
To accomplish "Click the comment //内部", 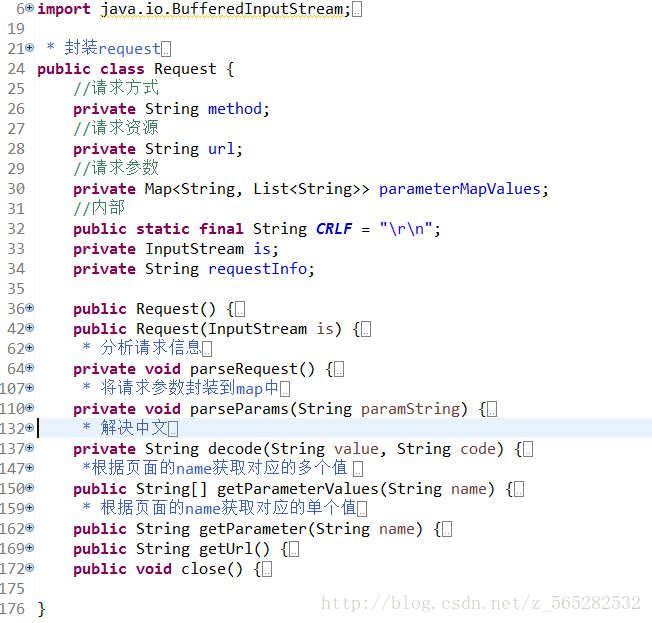I will [x=99, y=208].
